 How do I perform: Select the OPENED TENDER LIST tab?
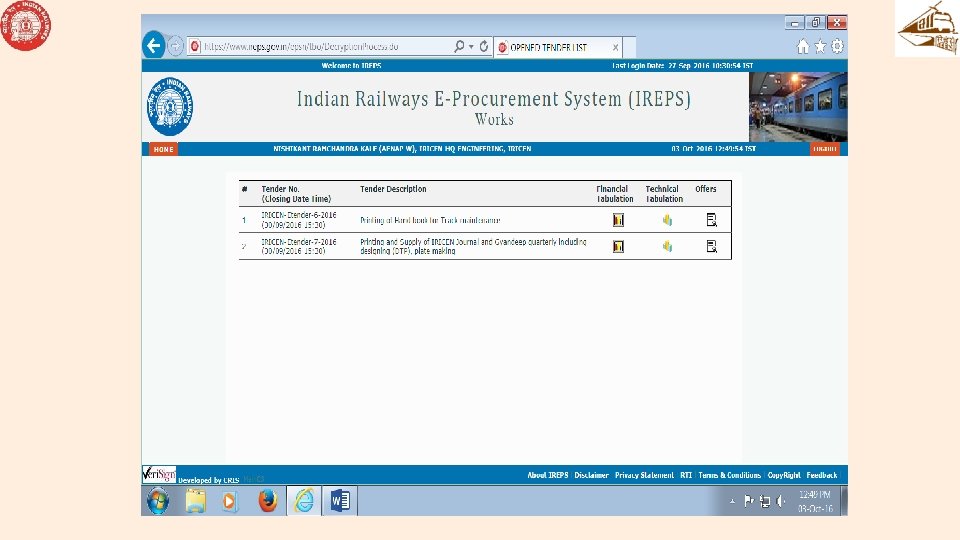(x=557, y=47)
